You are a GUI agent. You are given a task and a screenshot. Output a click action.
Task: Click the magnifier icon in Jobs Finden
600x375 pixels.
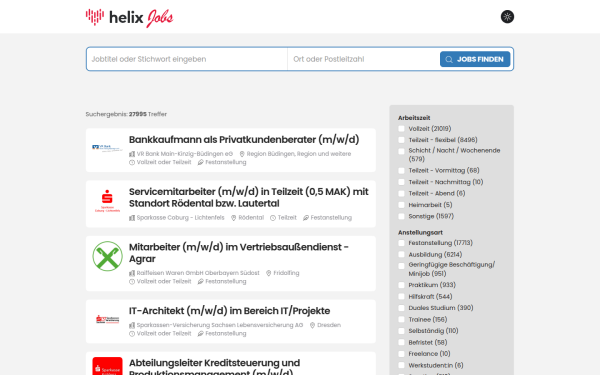pos(449,59)
